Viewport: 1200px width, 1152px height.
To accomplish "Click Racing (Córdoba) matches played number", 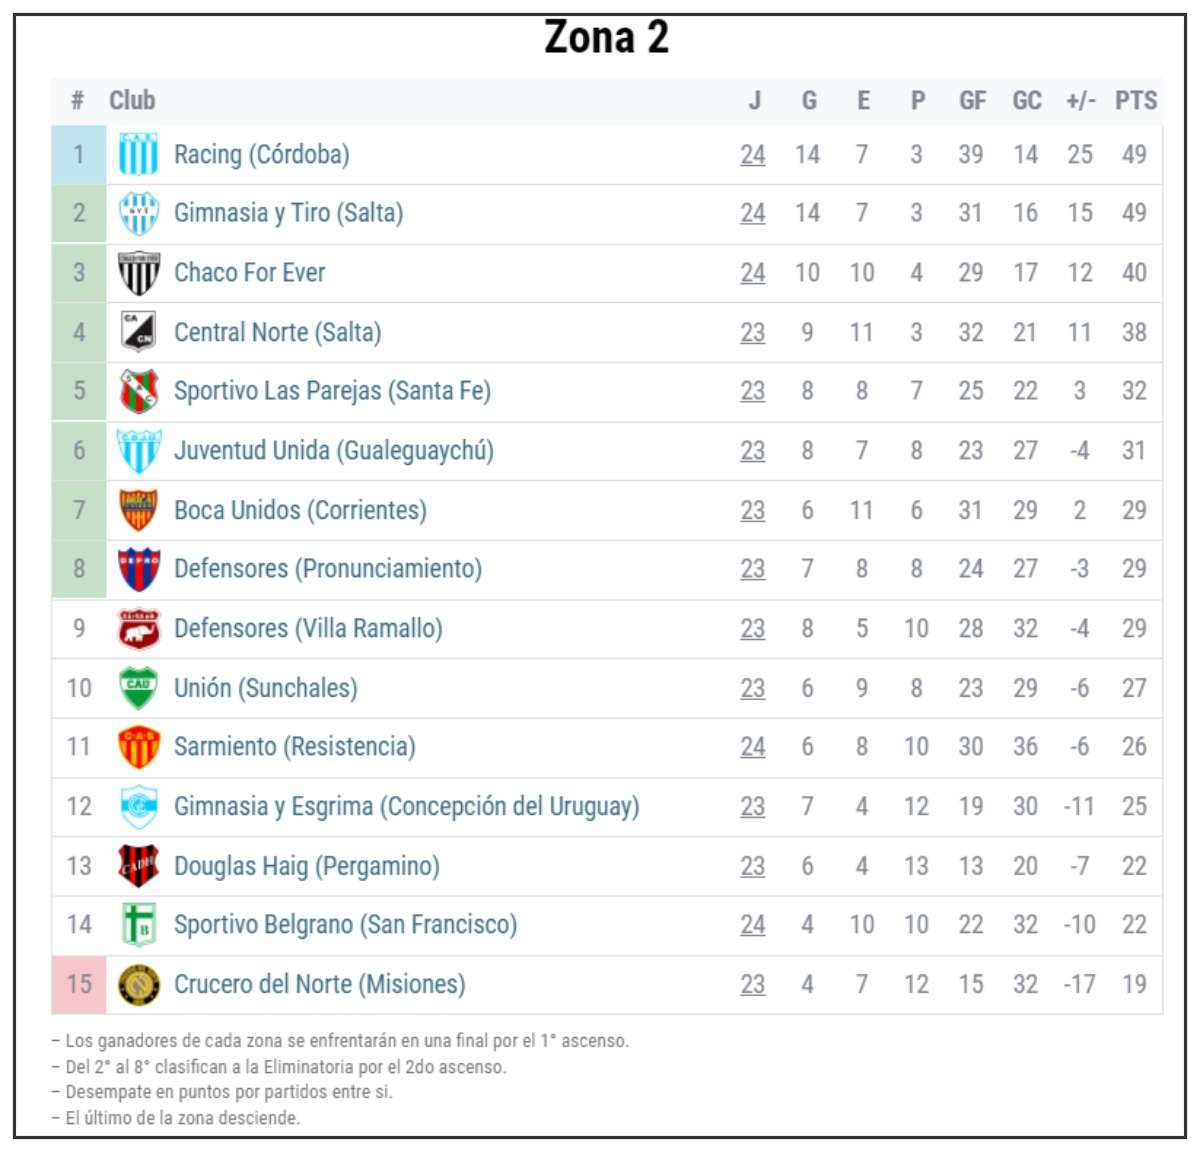I will [753, 155].
